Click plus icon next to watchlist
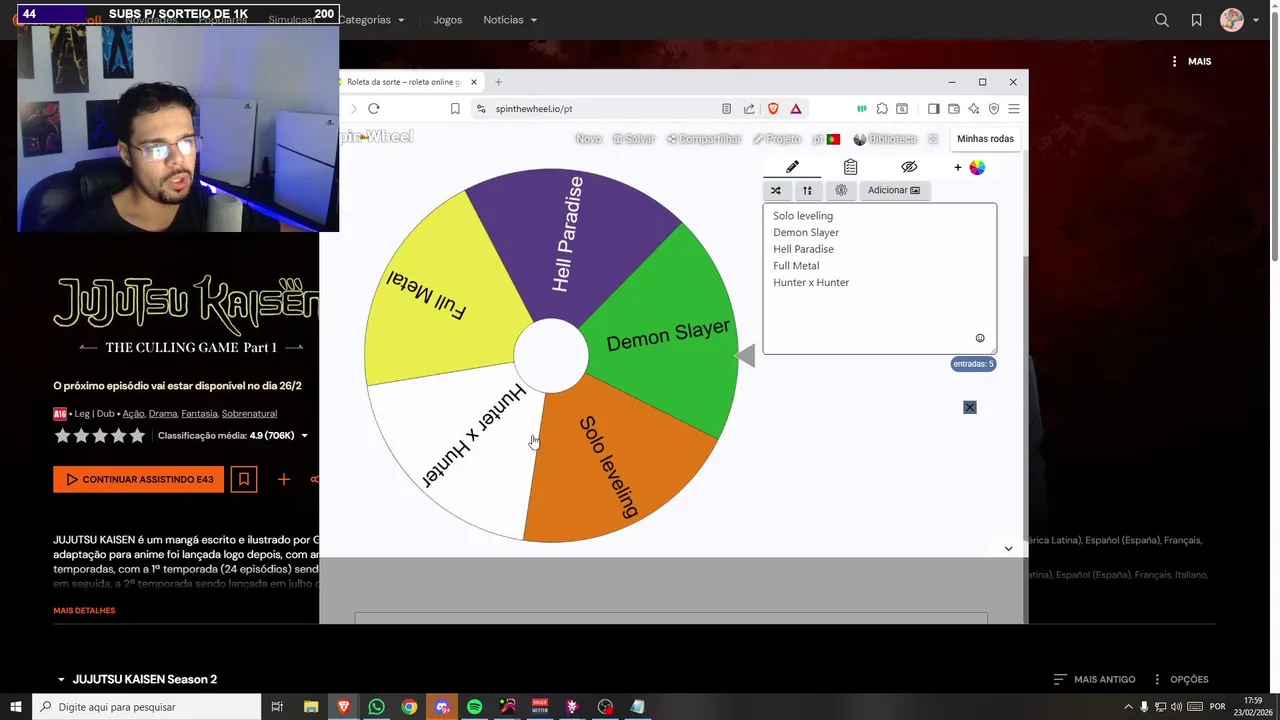Image resolution: width=1280 pixels, height=720 pixels. click(284, 480)
